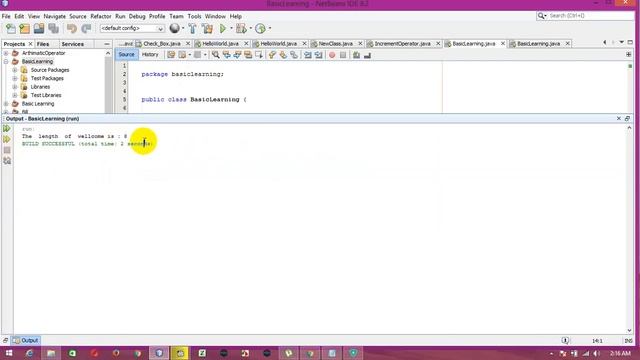This screenshot has width=640, height=360.
Task: Click the green Run Project arrow
Action: [223, 29]
